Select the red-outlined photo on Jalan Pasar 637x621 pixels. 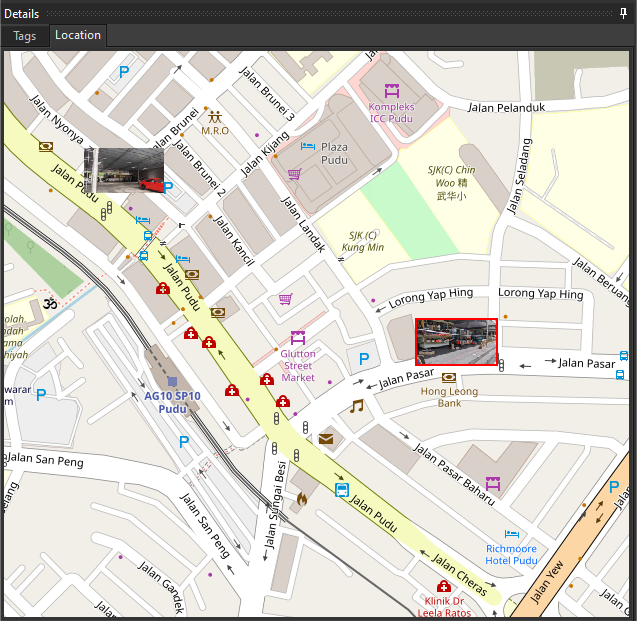click(x=456, y=342)
